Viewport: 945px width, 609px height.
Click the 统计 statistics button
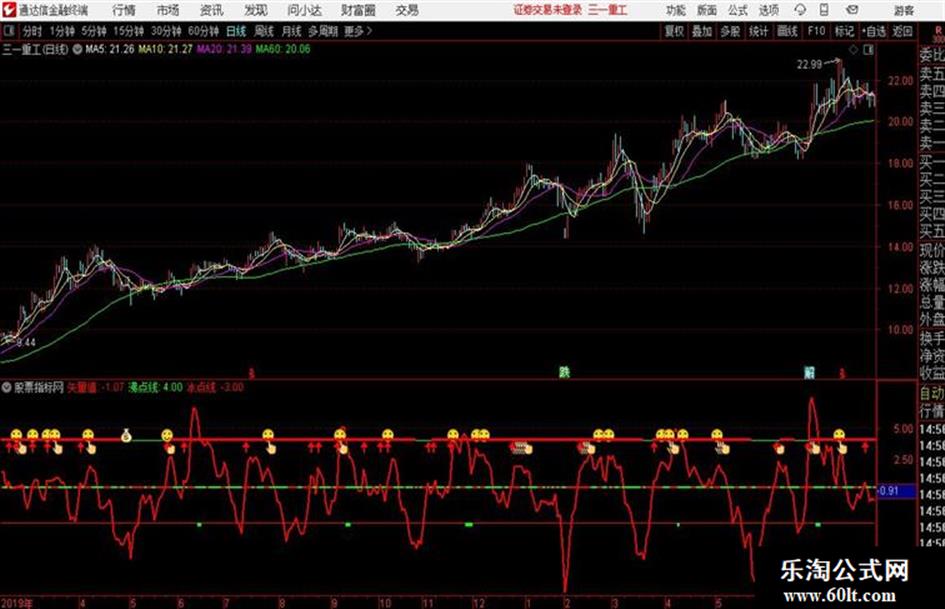tap(759, 31)
